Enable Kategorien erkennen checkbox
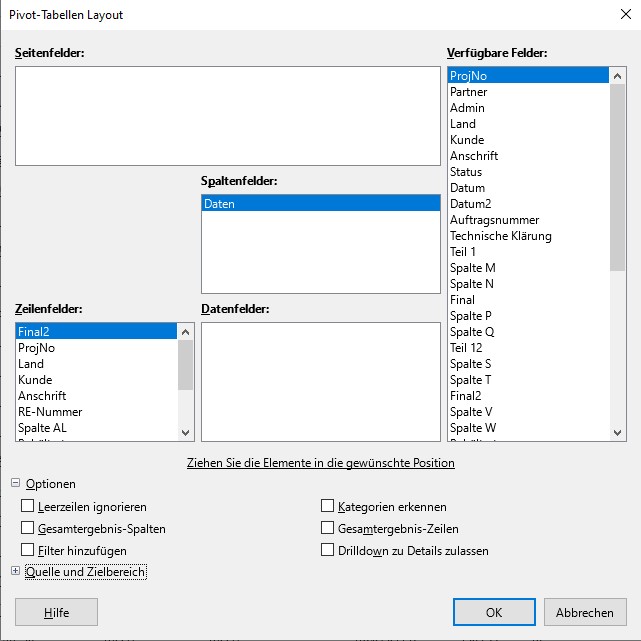The width and height of the screenshot is (641, 641). [327, 506]
